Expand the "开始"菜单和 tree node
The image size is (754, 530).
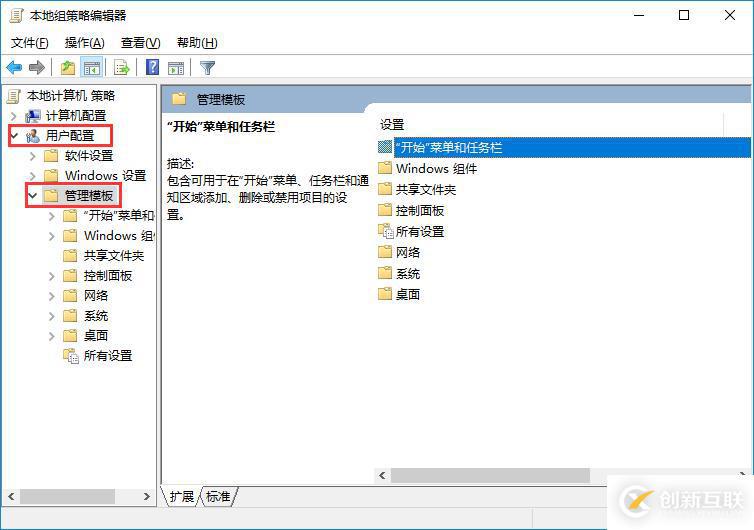click(x=51, y=216)
